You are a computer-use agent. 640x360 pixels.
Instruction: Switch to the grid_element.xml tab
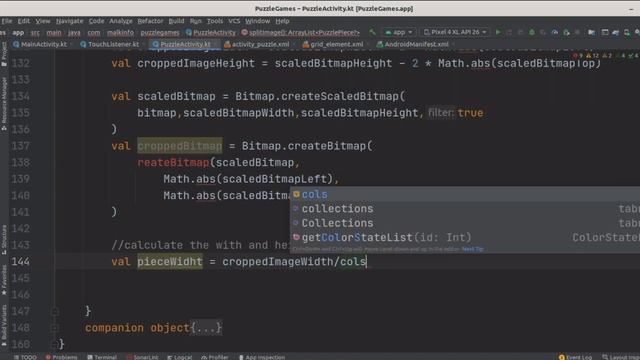(x=336, y=44)
